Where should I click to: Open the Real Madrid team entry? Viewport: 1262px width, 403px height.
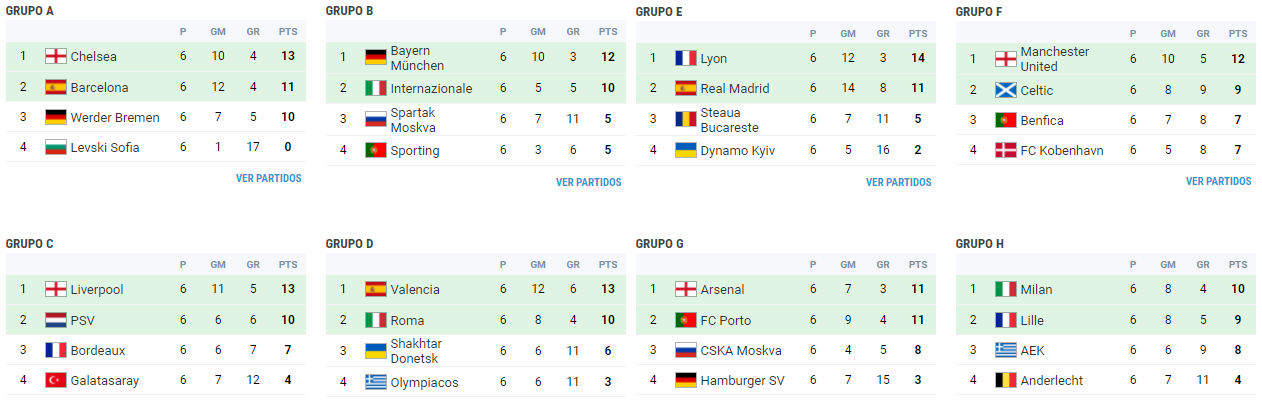click(735, 88)
